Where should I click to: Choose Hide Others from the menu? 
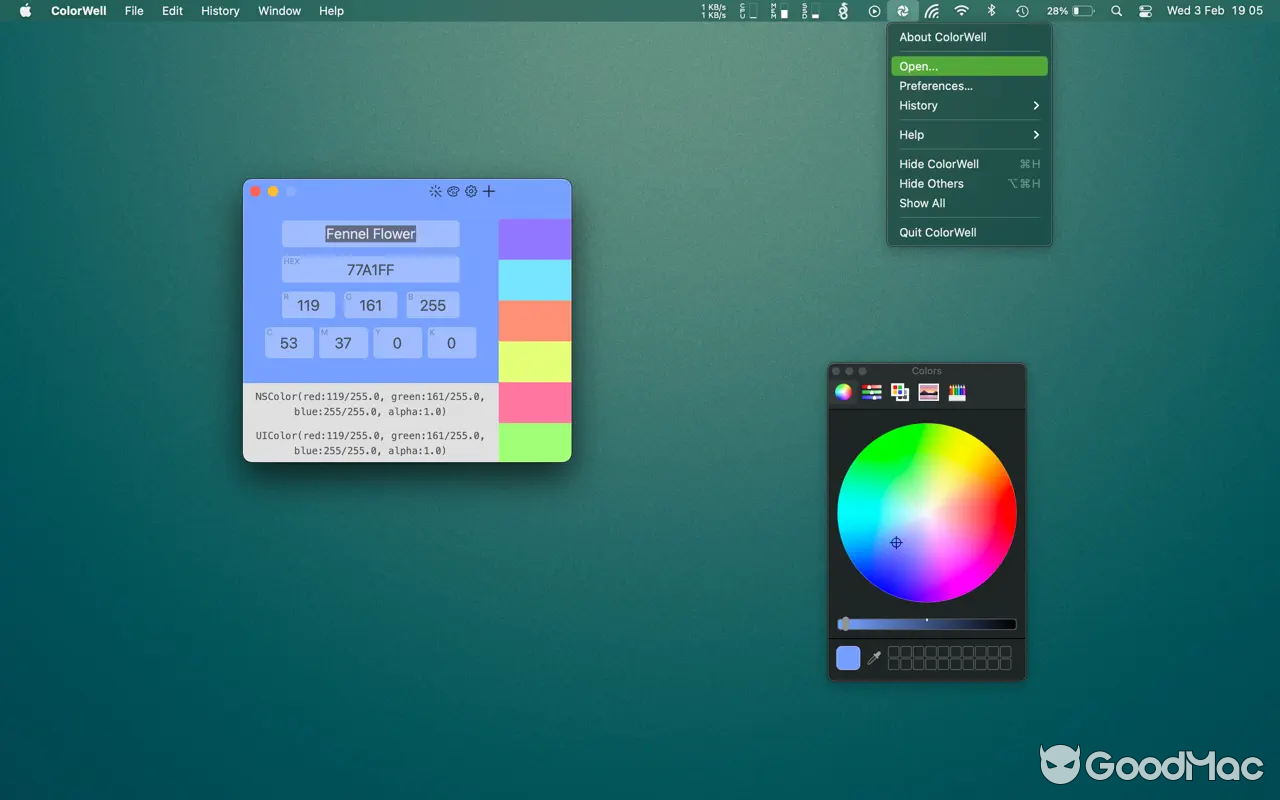(931, 183)
